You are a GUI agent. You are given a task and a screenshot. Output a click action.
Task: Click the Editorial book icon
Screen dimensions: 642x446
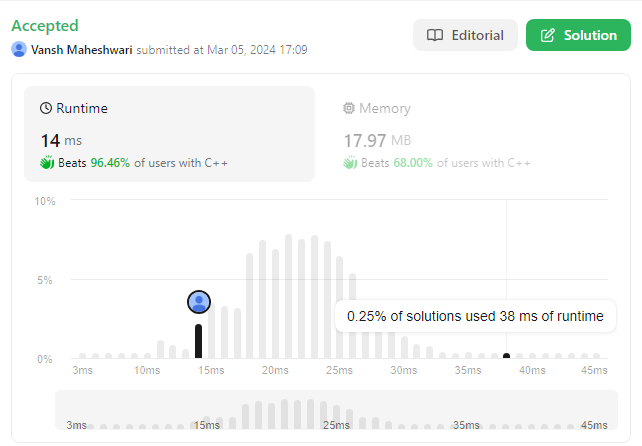(435, 35)
